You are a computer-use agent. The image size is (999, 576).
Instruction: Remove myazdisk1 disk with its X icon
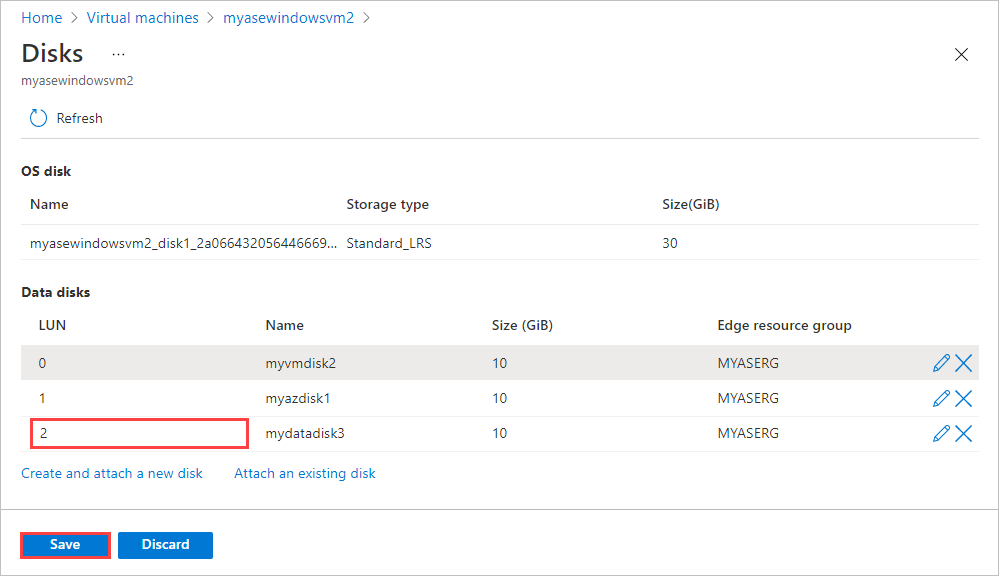963,398
